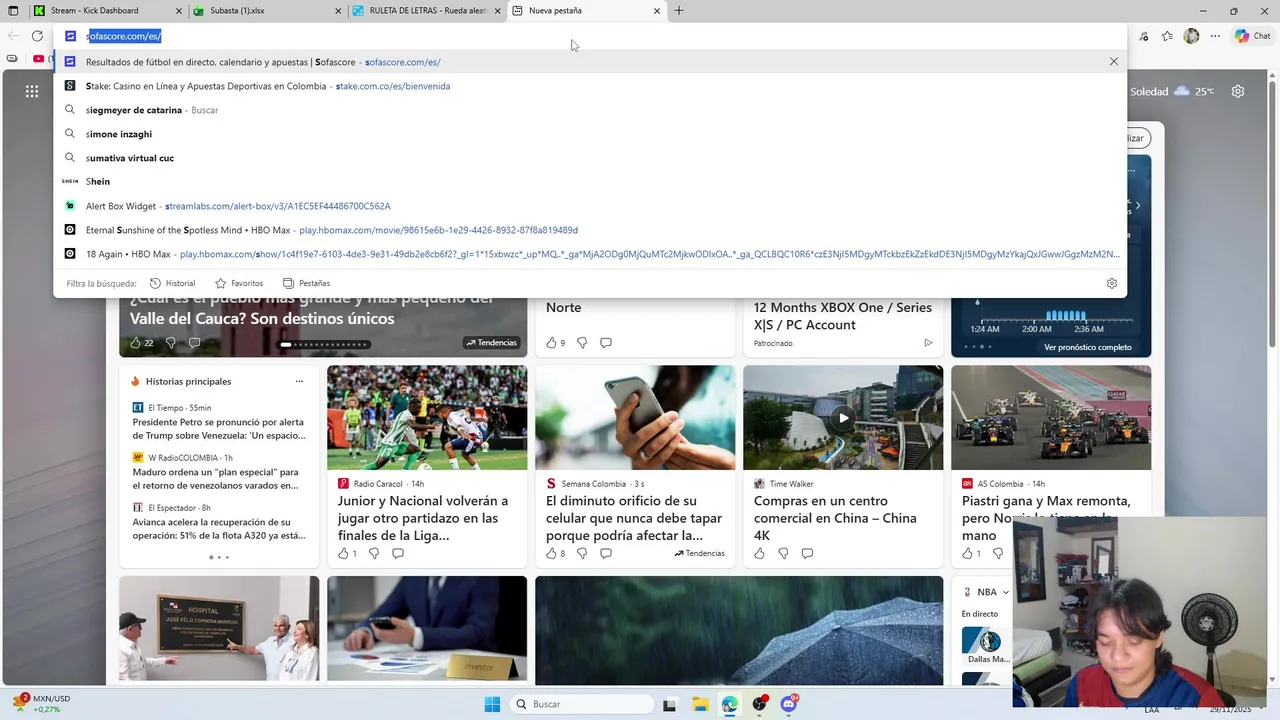This screenshot has width=1280, height=720.
Task: Open Discord from the taskbar
Action: click(789, 704)
